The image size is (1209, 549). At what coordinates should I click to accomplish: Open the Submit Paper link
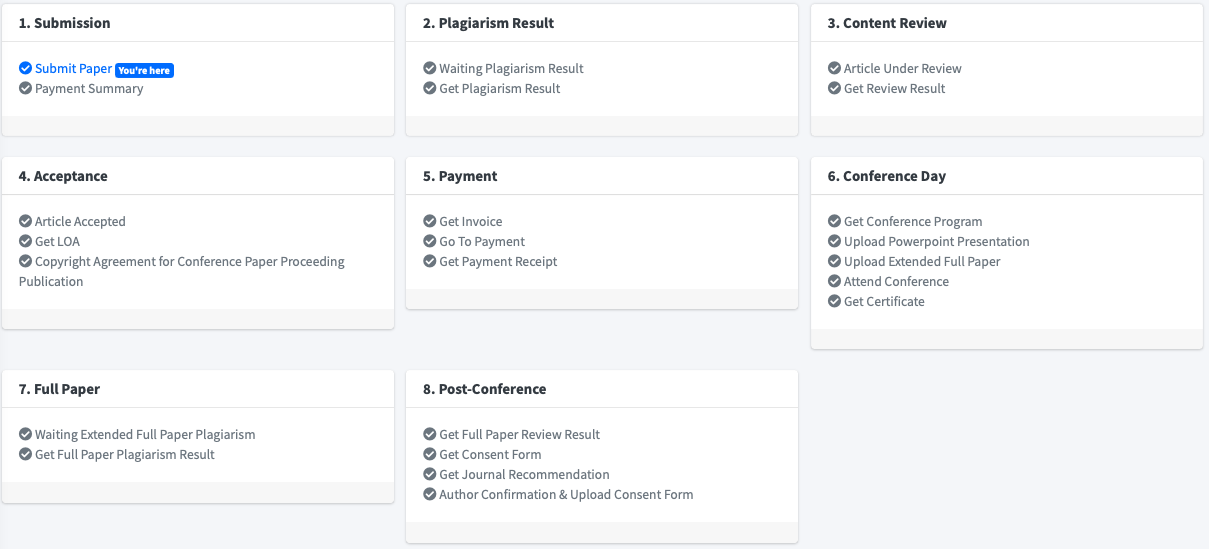click(x=73, y=68)
